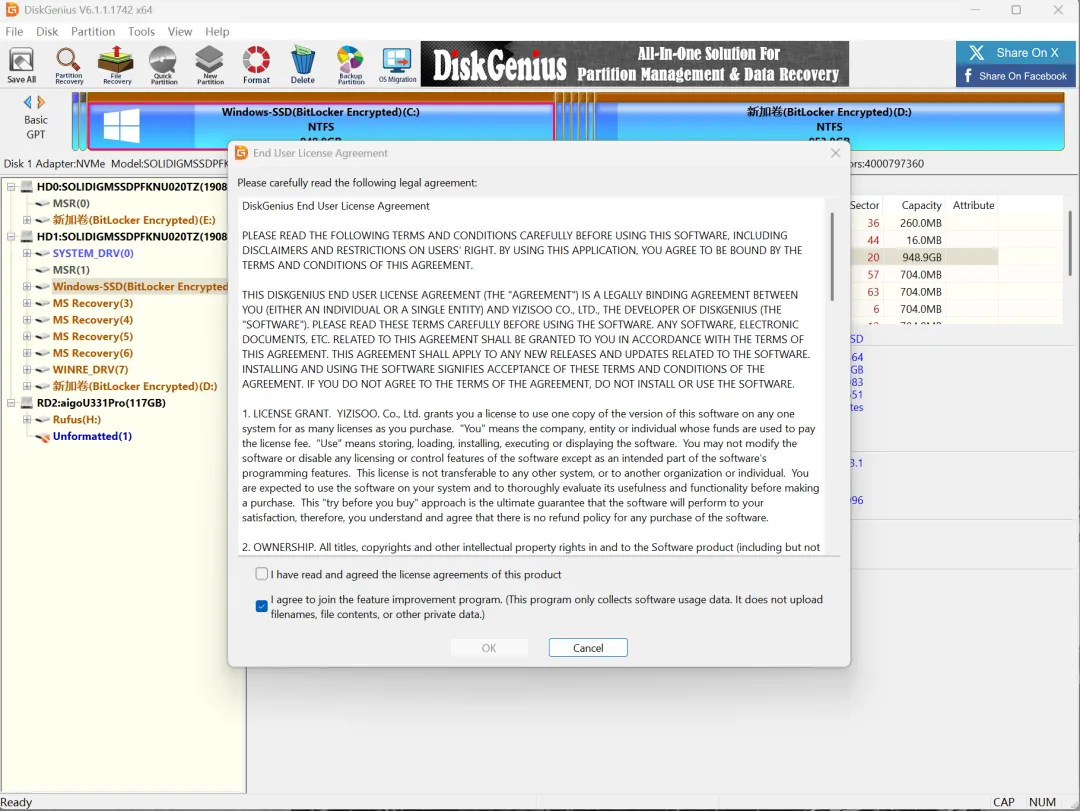Open the Disk menu
This screenshot has width=1080, height=811.
pos(48,32)
